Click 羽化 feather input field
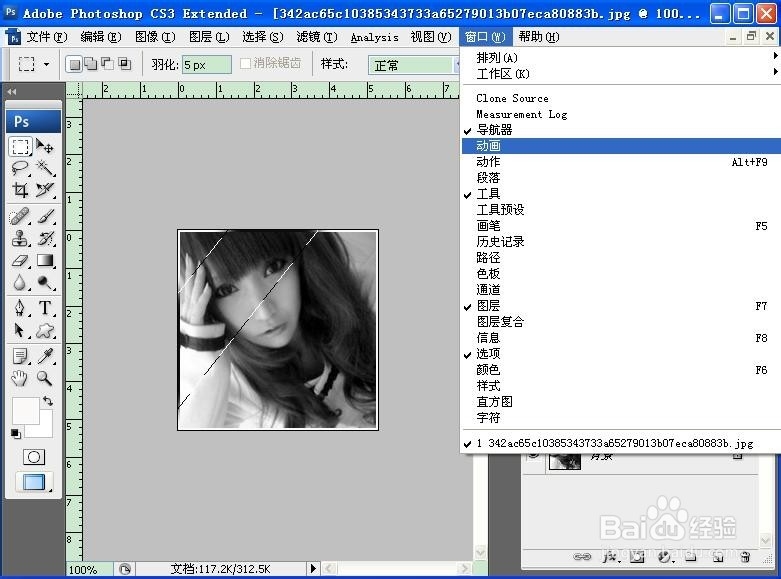 tap(207, 65)
